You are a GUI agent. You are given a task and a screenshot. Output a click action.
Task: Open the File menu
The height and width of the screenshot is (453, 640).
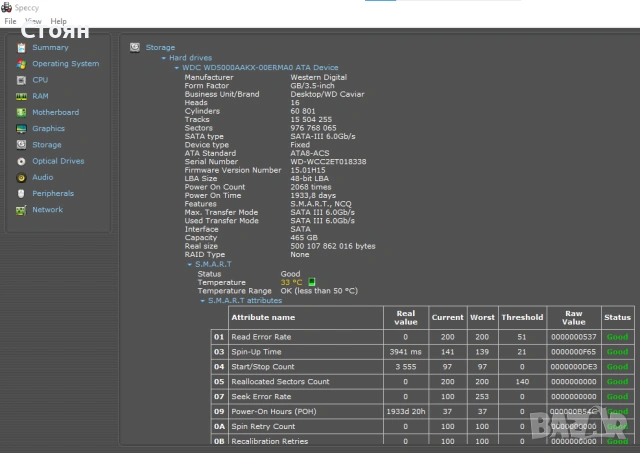11,21
